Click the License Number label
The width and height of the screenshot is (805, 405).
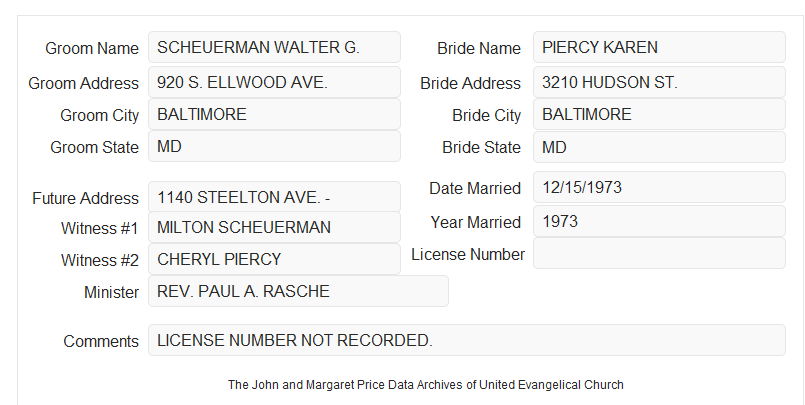point(468,255)
